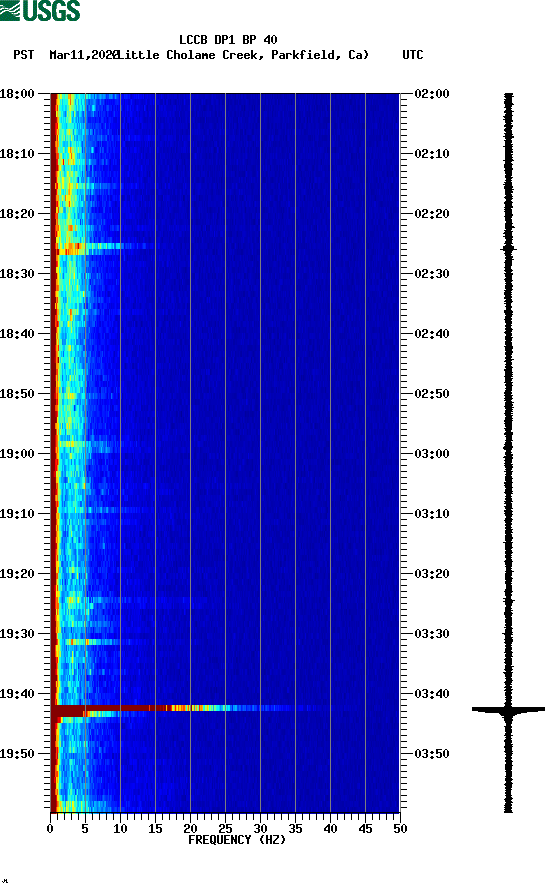
Task: Click the 20 Hz frequency axis label
Action: click(191, 829)
